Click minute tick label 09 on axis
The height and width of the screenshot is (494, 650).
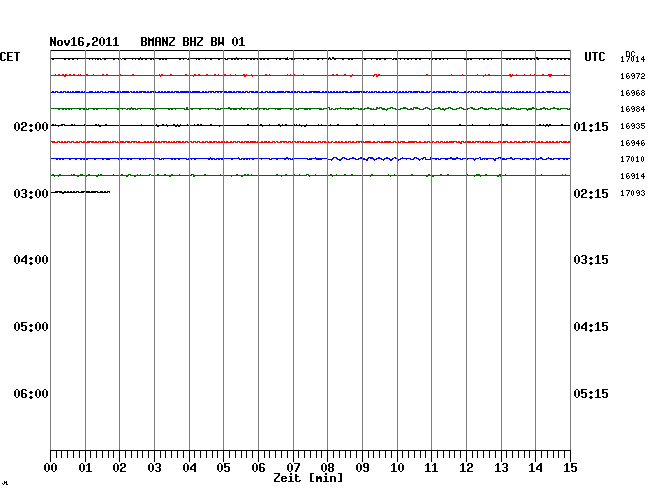[x=362, y=468]
